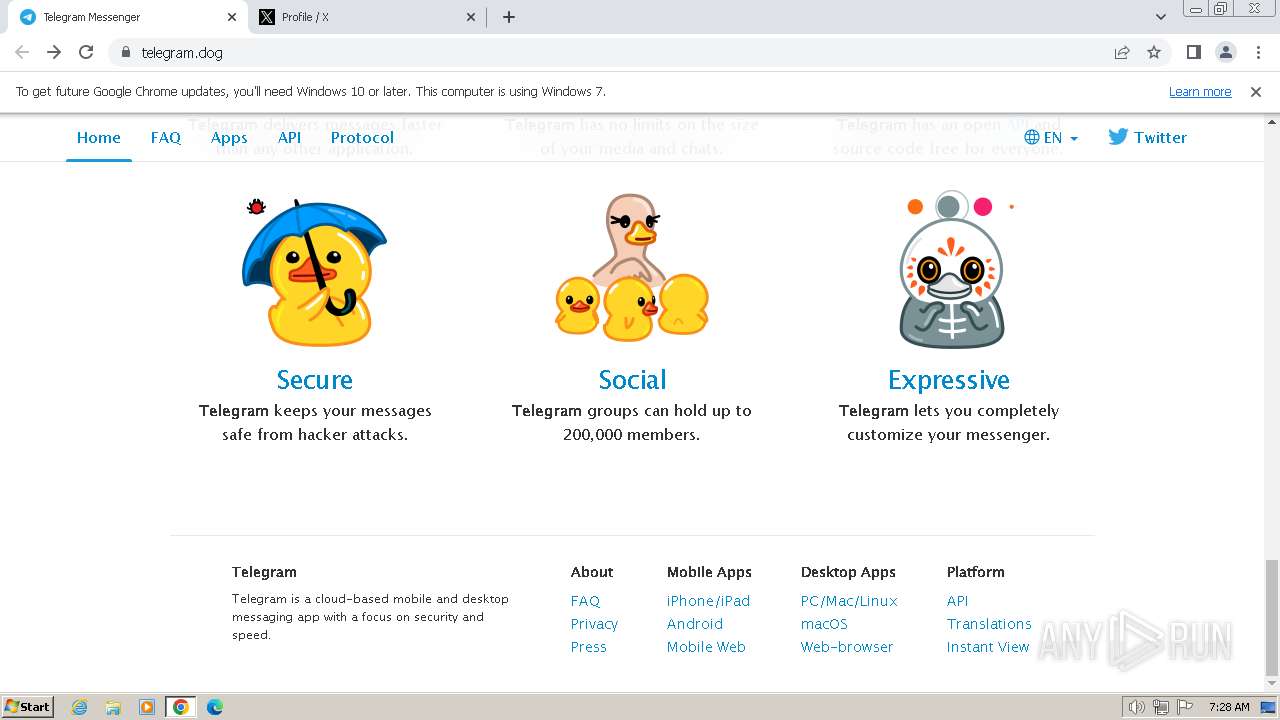Viewport: 1280px width, 720px height.
Task: Open the Translations link
Action: [x=989, y=624]
